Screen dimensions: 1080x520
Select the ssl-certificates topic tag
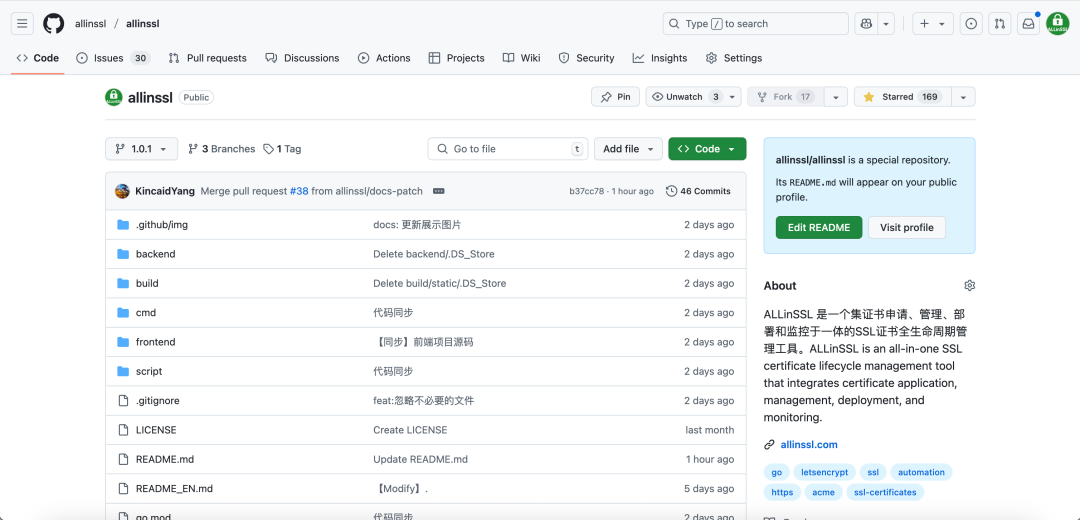(885, 492)
